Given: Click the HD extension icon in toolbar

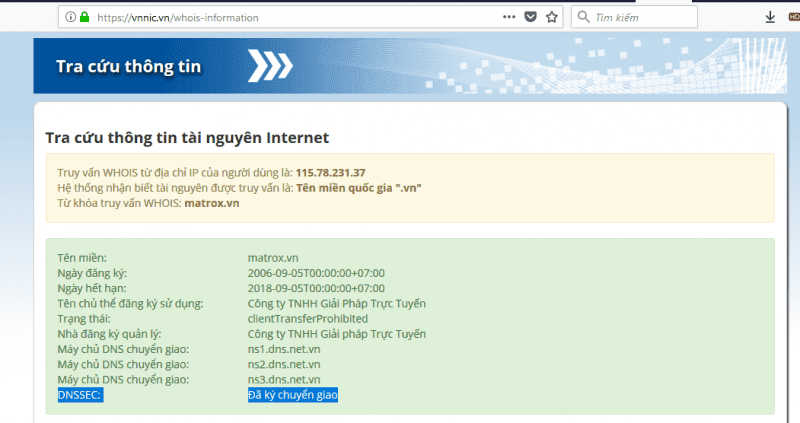Looking at the screenshot, I should coord(794,17).
